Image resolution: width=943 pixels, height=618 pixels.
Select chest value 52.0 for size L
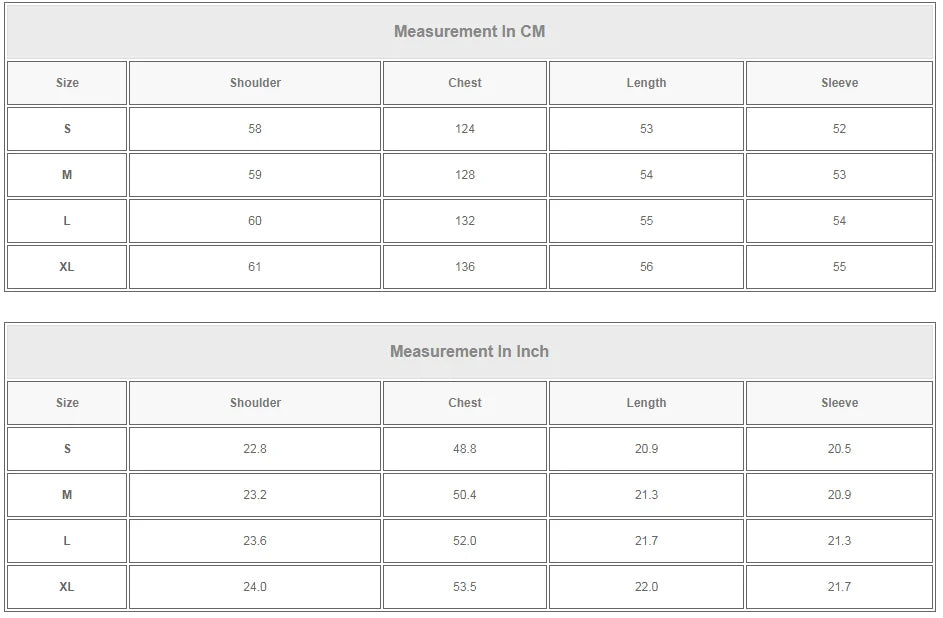[465, 541]
